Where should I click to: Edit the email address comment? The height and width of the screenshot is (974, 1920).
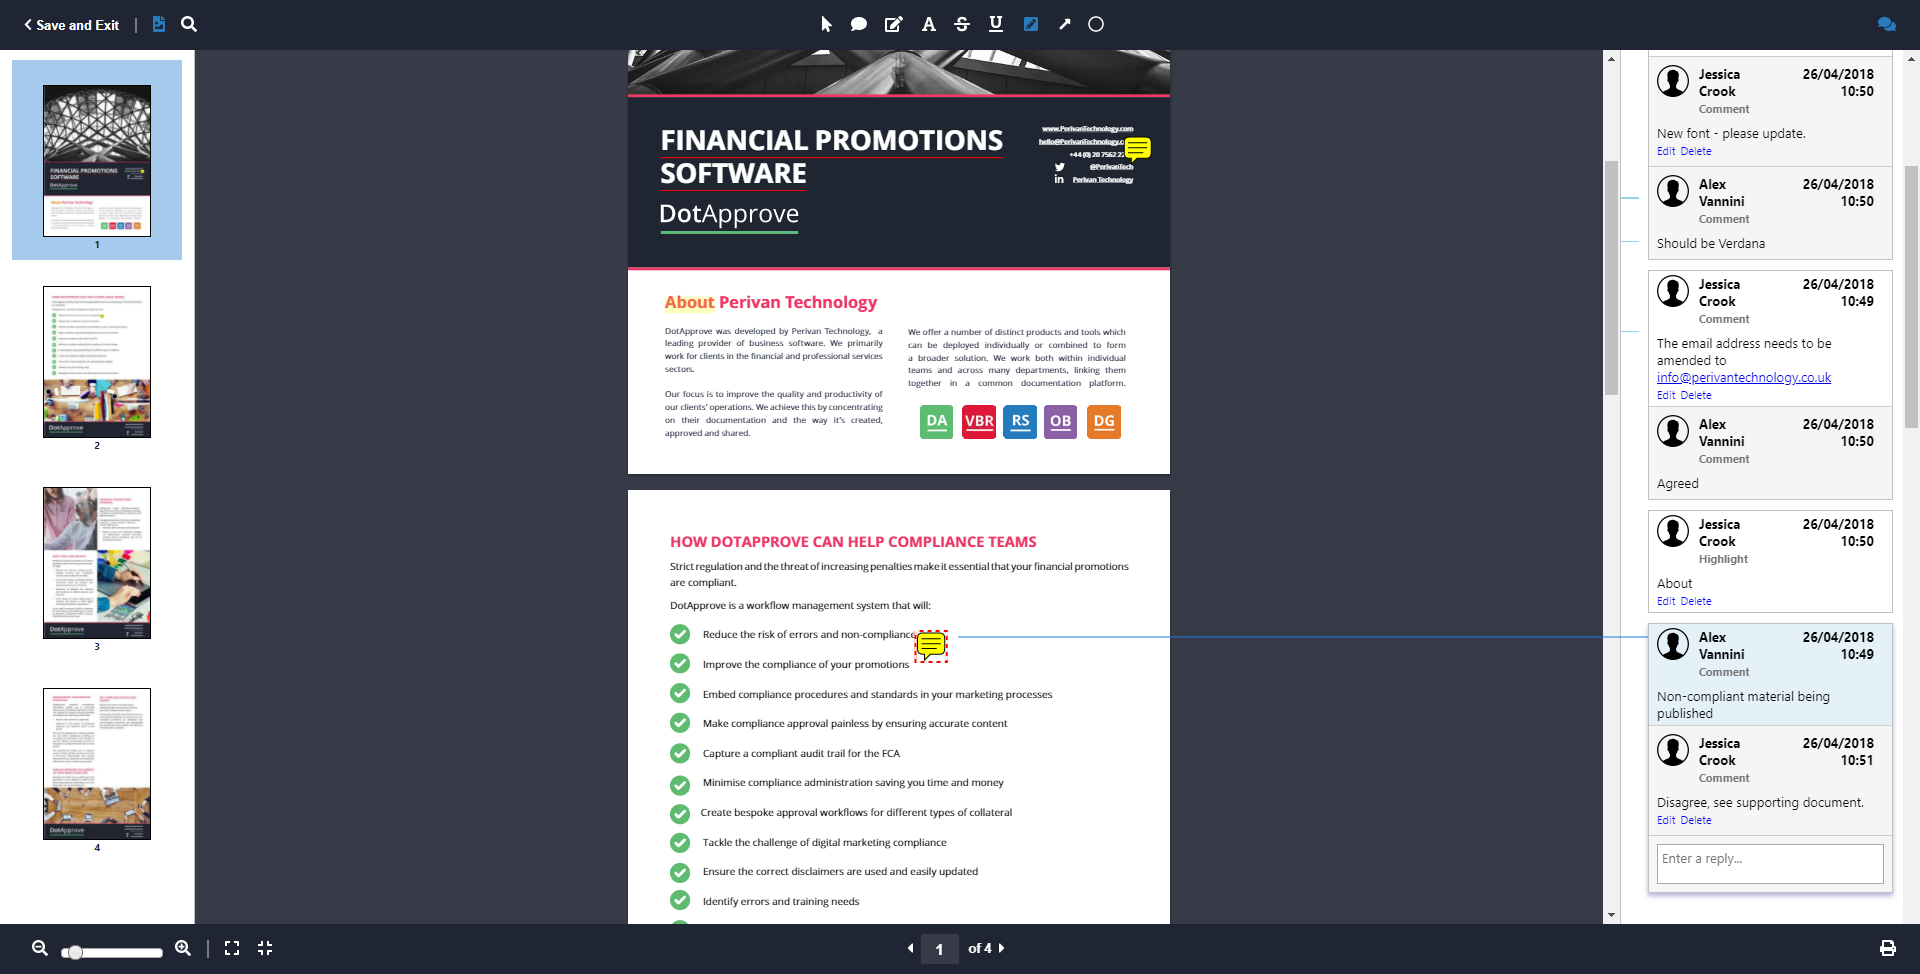click(x=1665, y=395)
